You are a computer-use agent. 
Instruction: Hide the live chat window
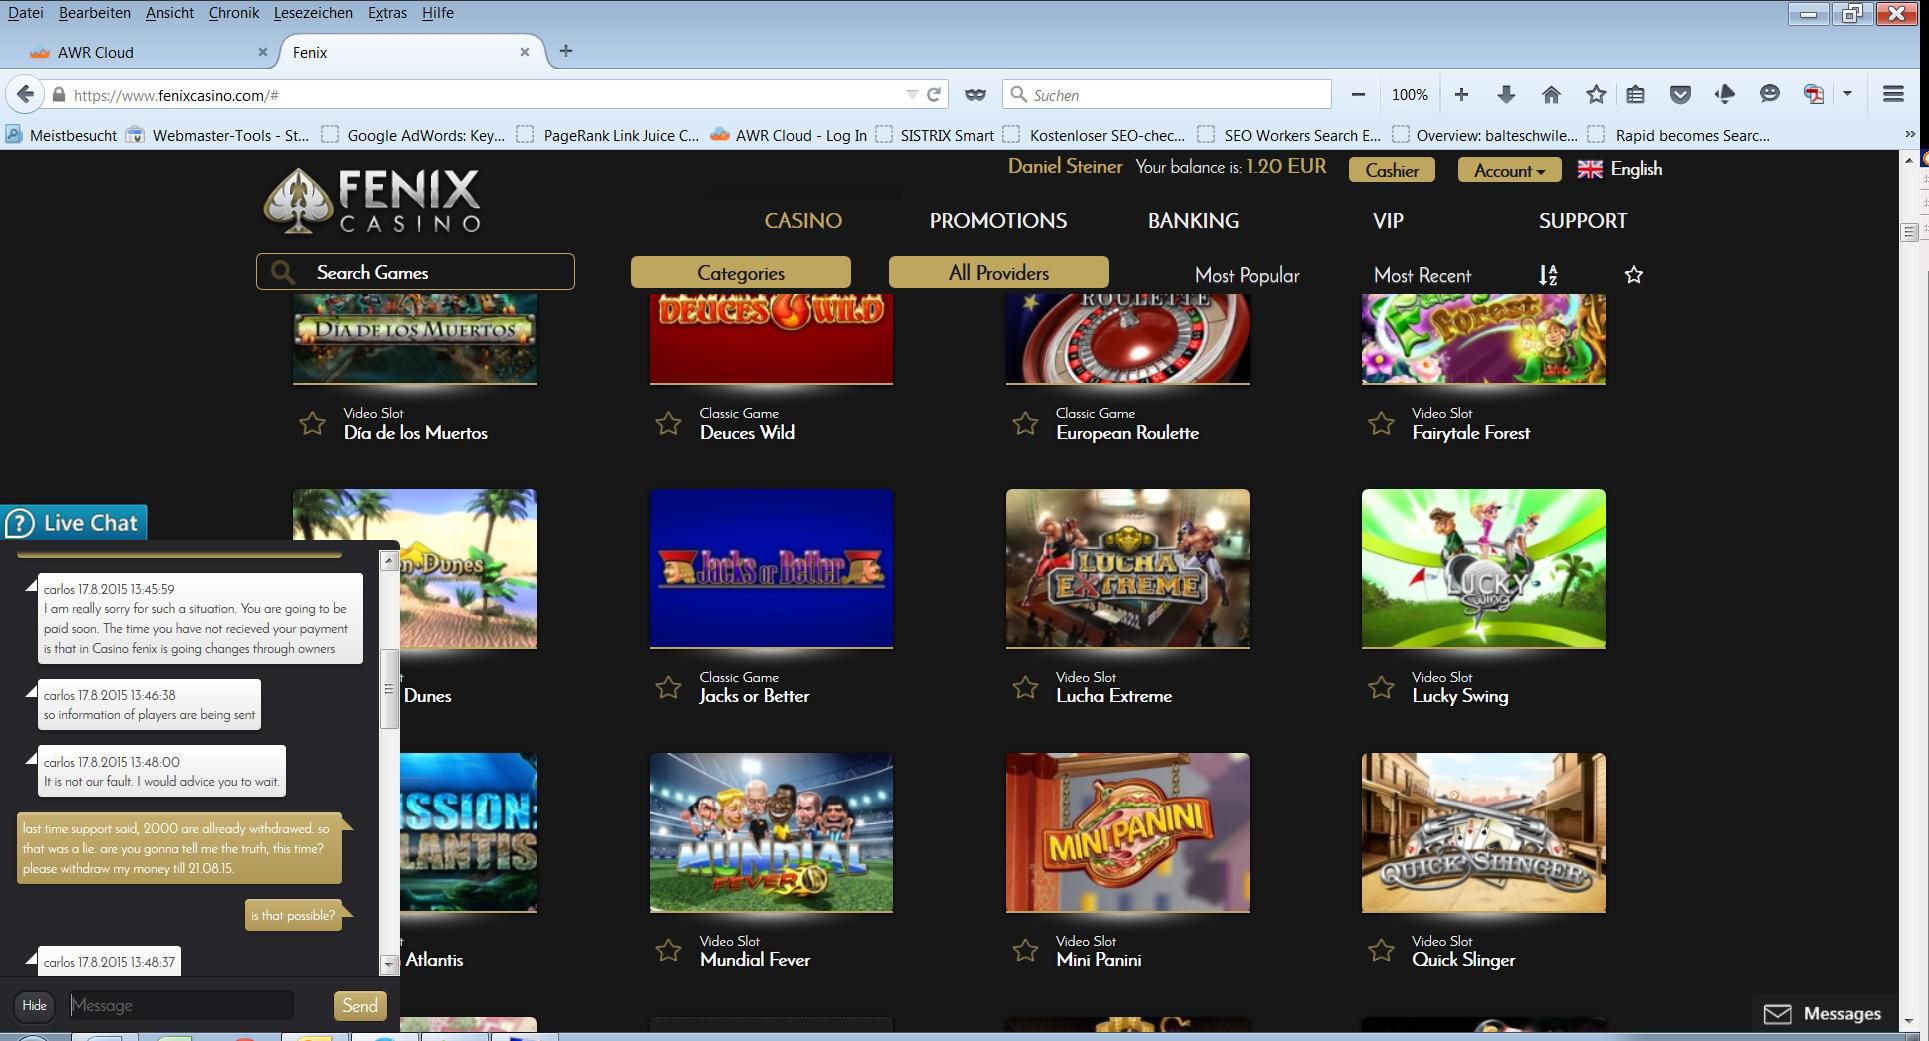tap(35, 1005)
